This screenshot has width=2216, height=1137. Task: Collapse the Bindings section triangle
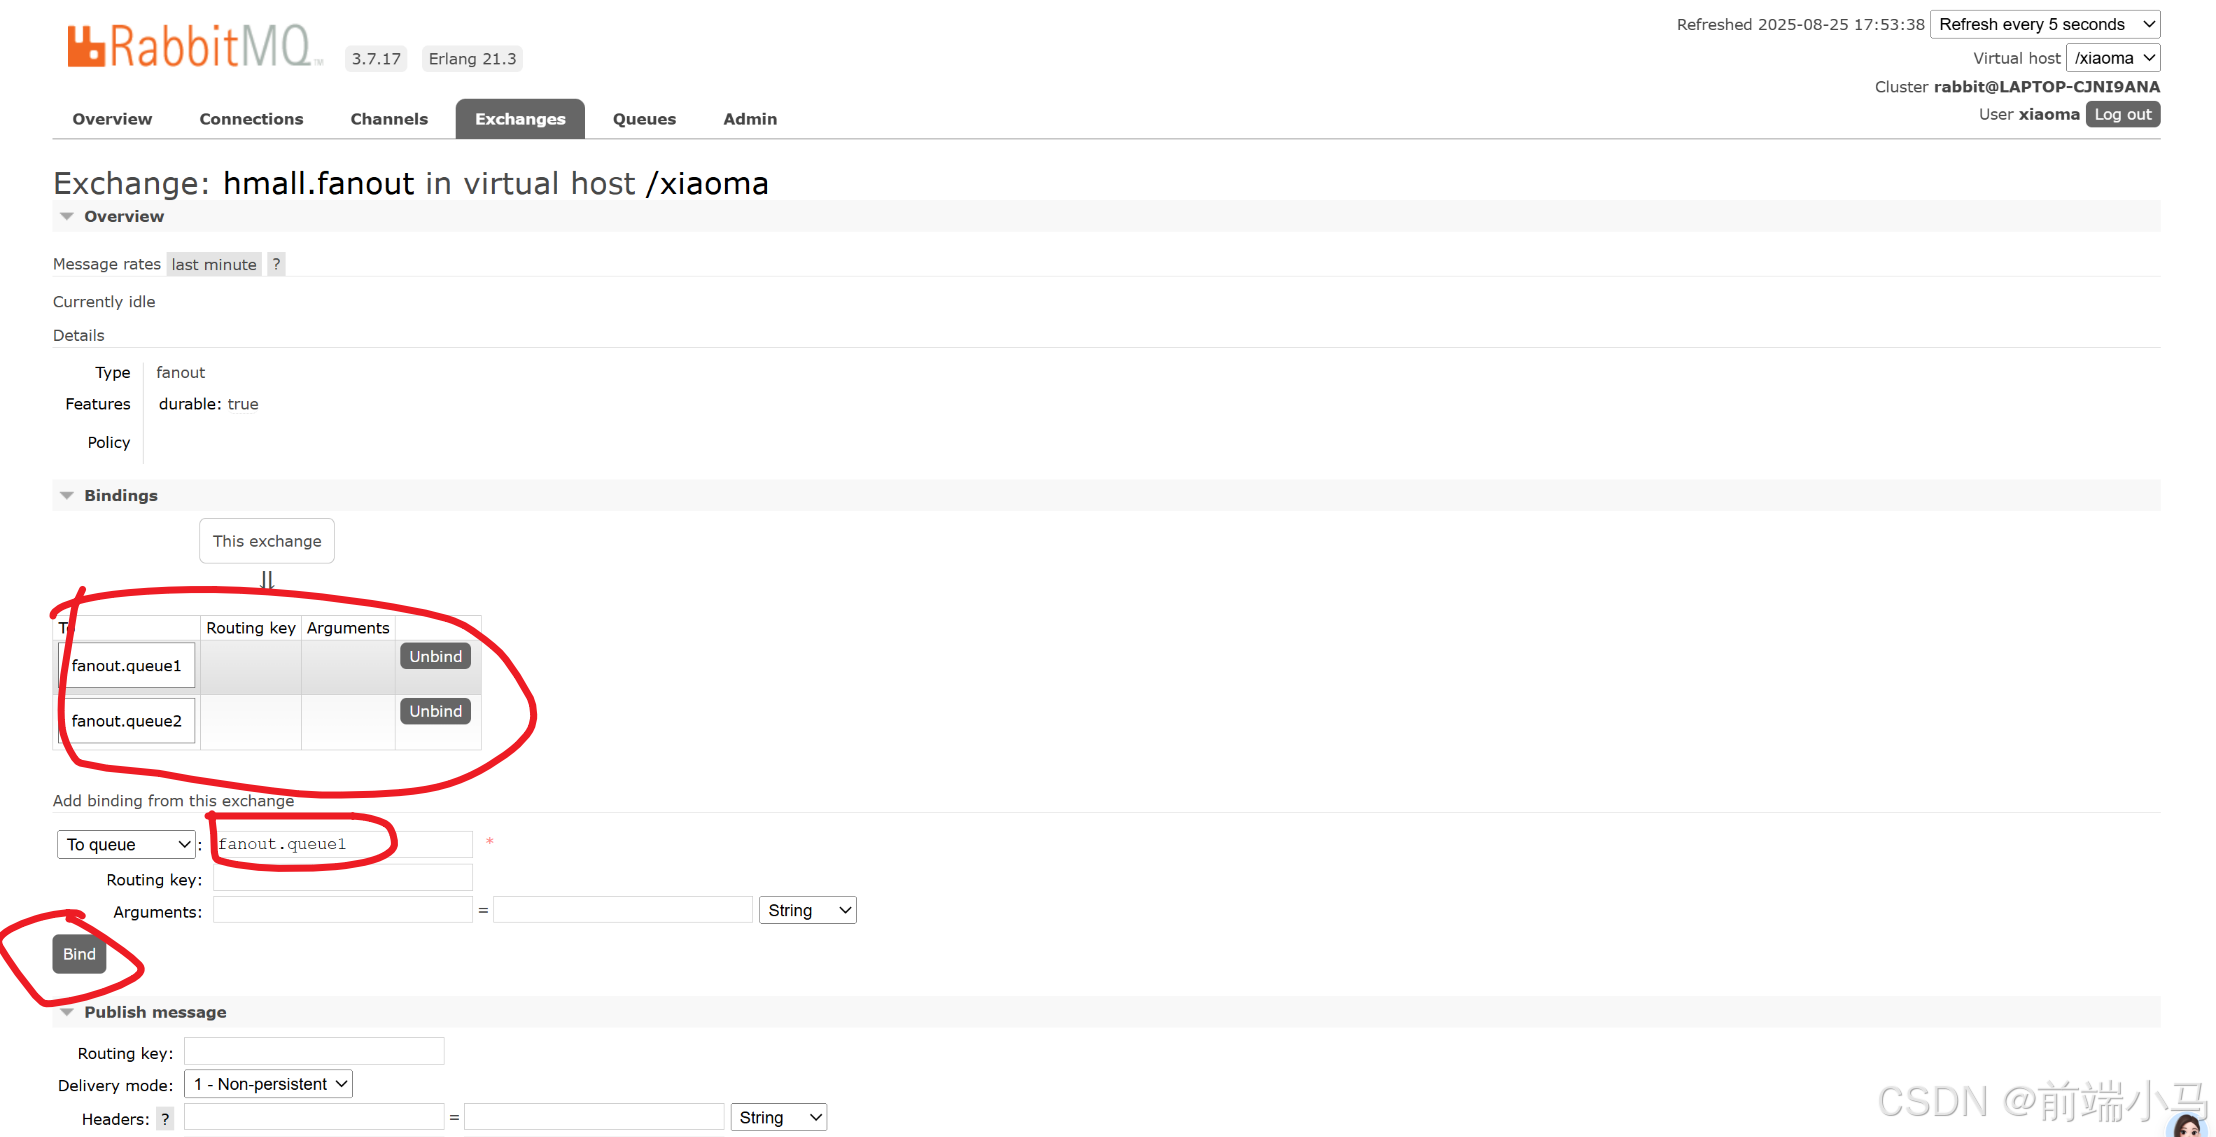pyautogui.click(x=67, y=495)
